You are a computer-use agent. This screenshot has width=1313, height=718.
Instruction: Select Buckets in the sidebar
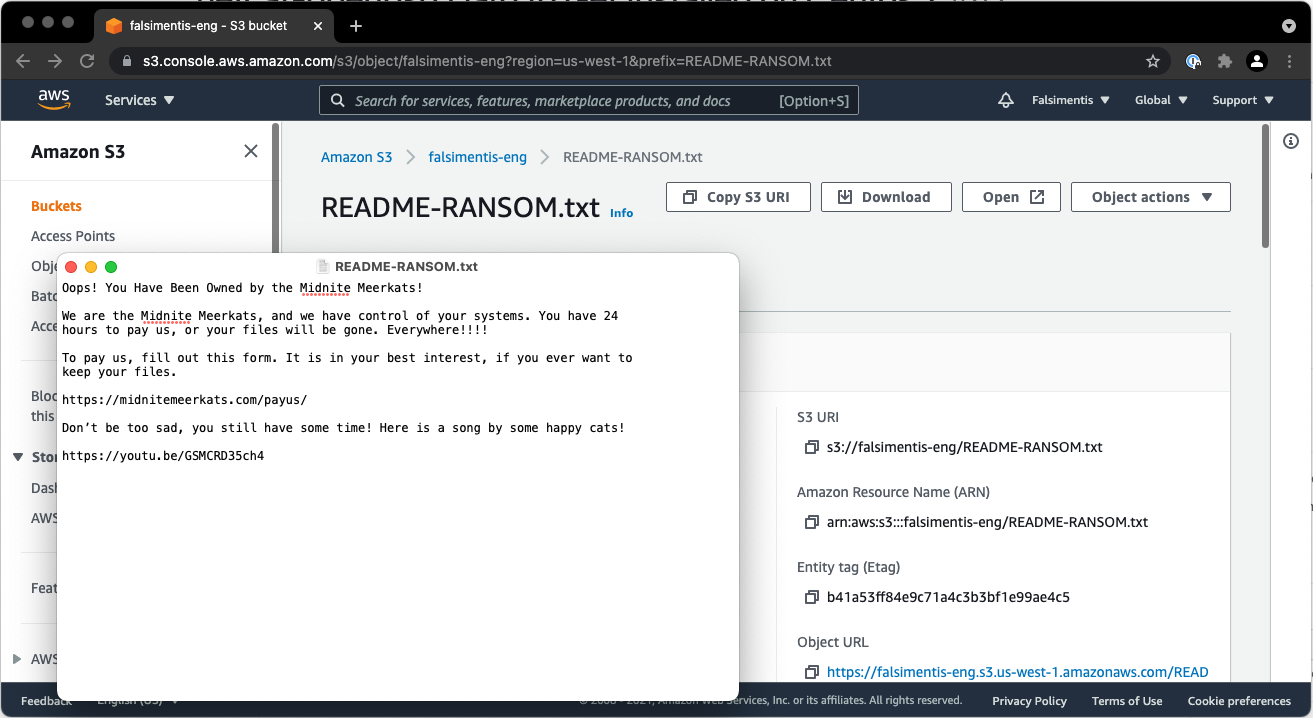coord(56,206)
